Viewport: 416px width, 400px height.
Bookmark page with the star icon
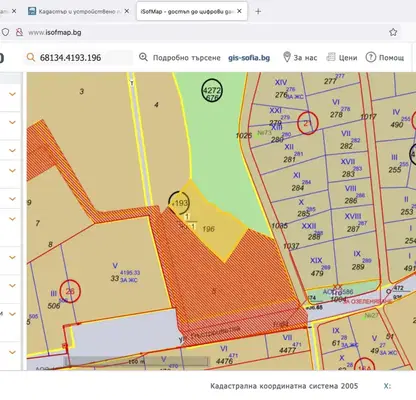pyautogui.click(x=393, y=32)
